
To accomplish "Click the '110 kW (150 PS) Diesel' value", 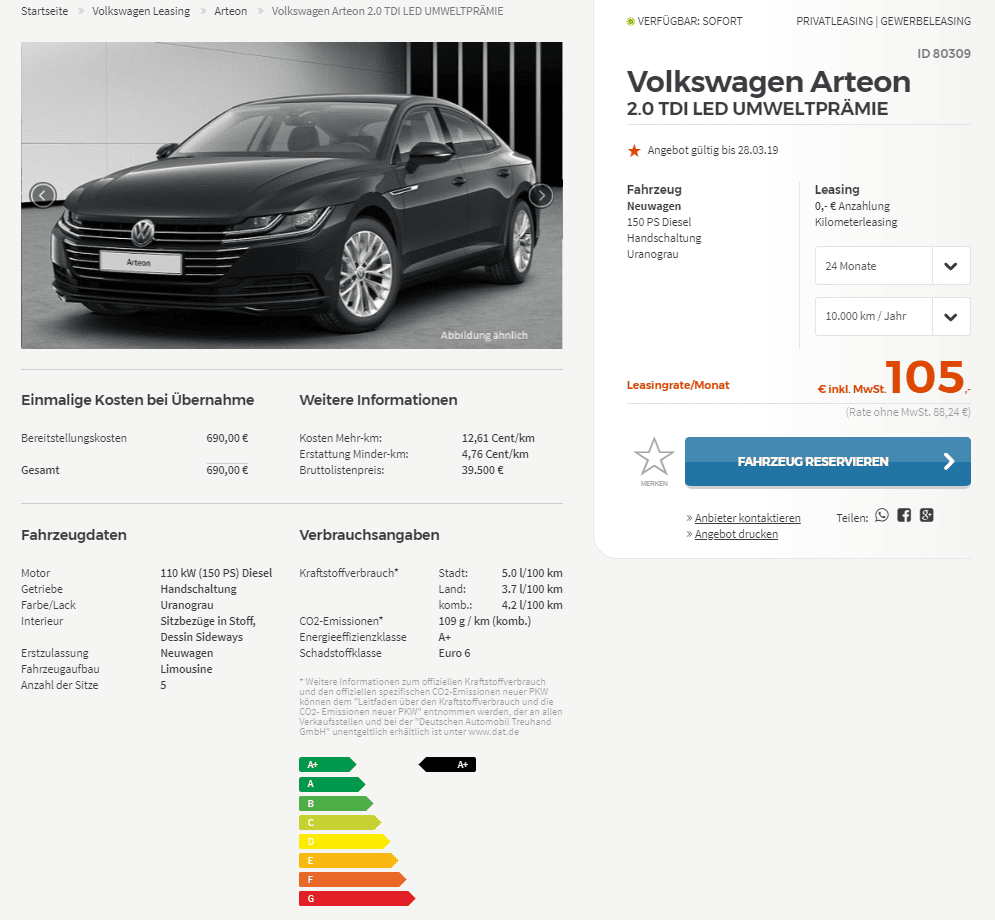I will 216,573.
